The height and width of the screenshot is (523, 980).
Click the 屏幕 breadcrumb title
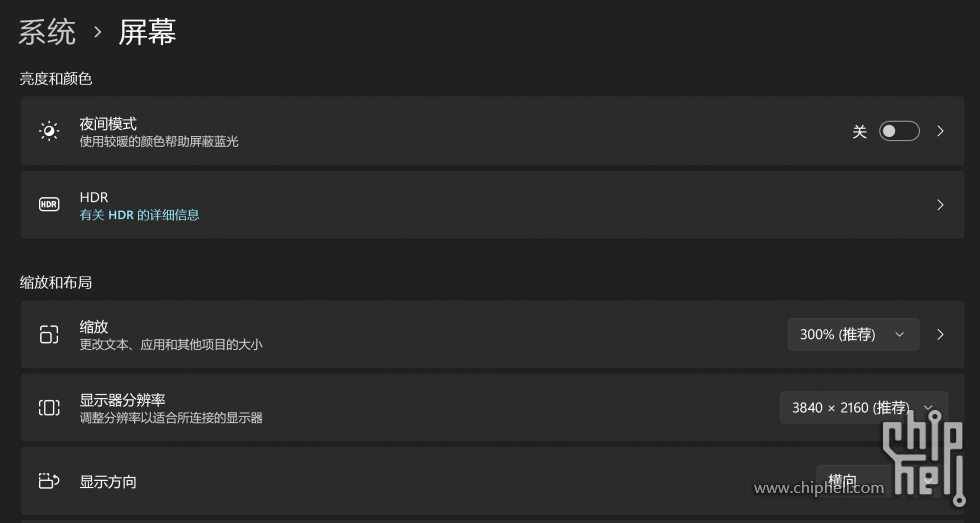pyautogui.click(x=148, y=32)
